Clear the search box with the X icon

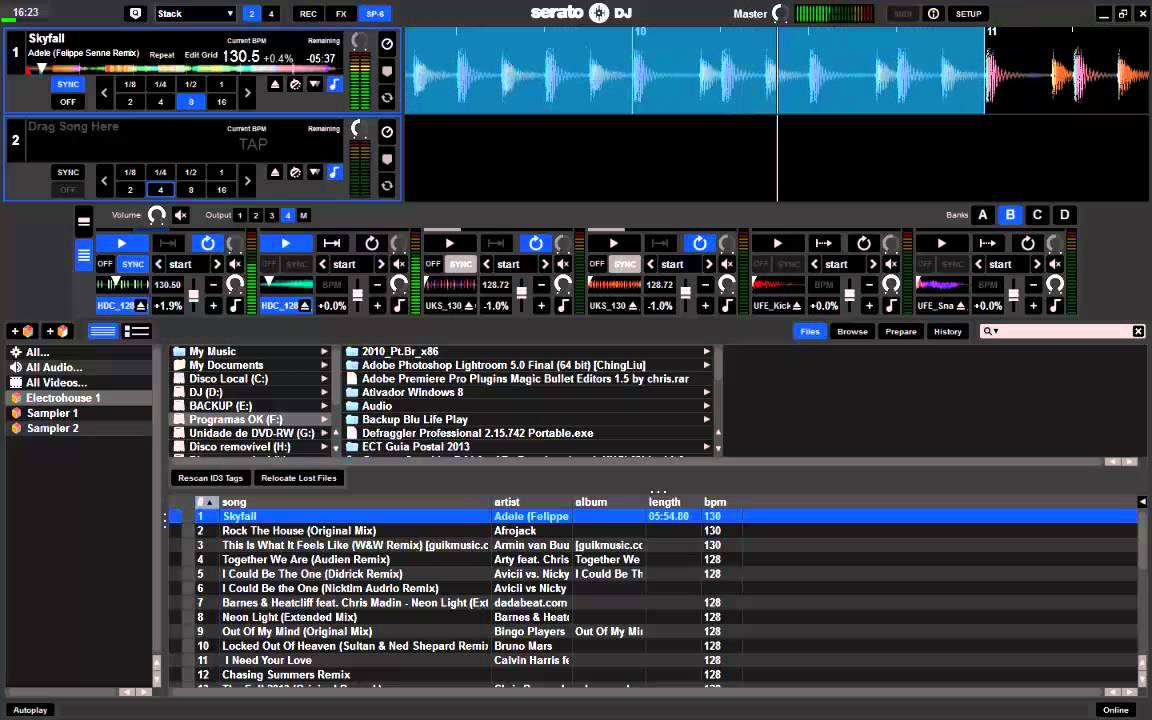(x=1138, y=331)
